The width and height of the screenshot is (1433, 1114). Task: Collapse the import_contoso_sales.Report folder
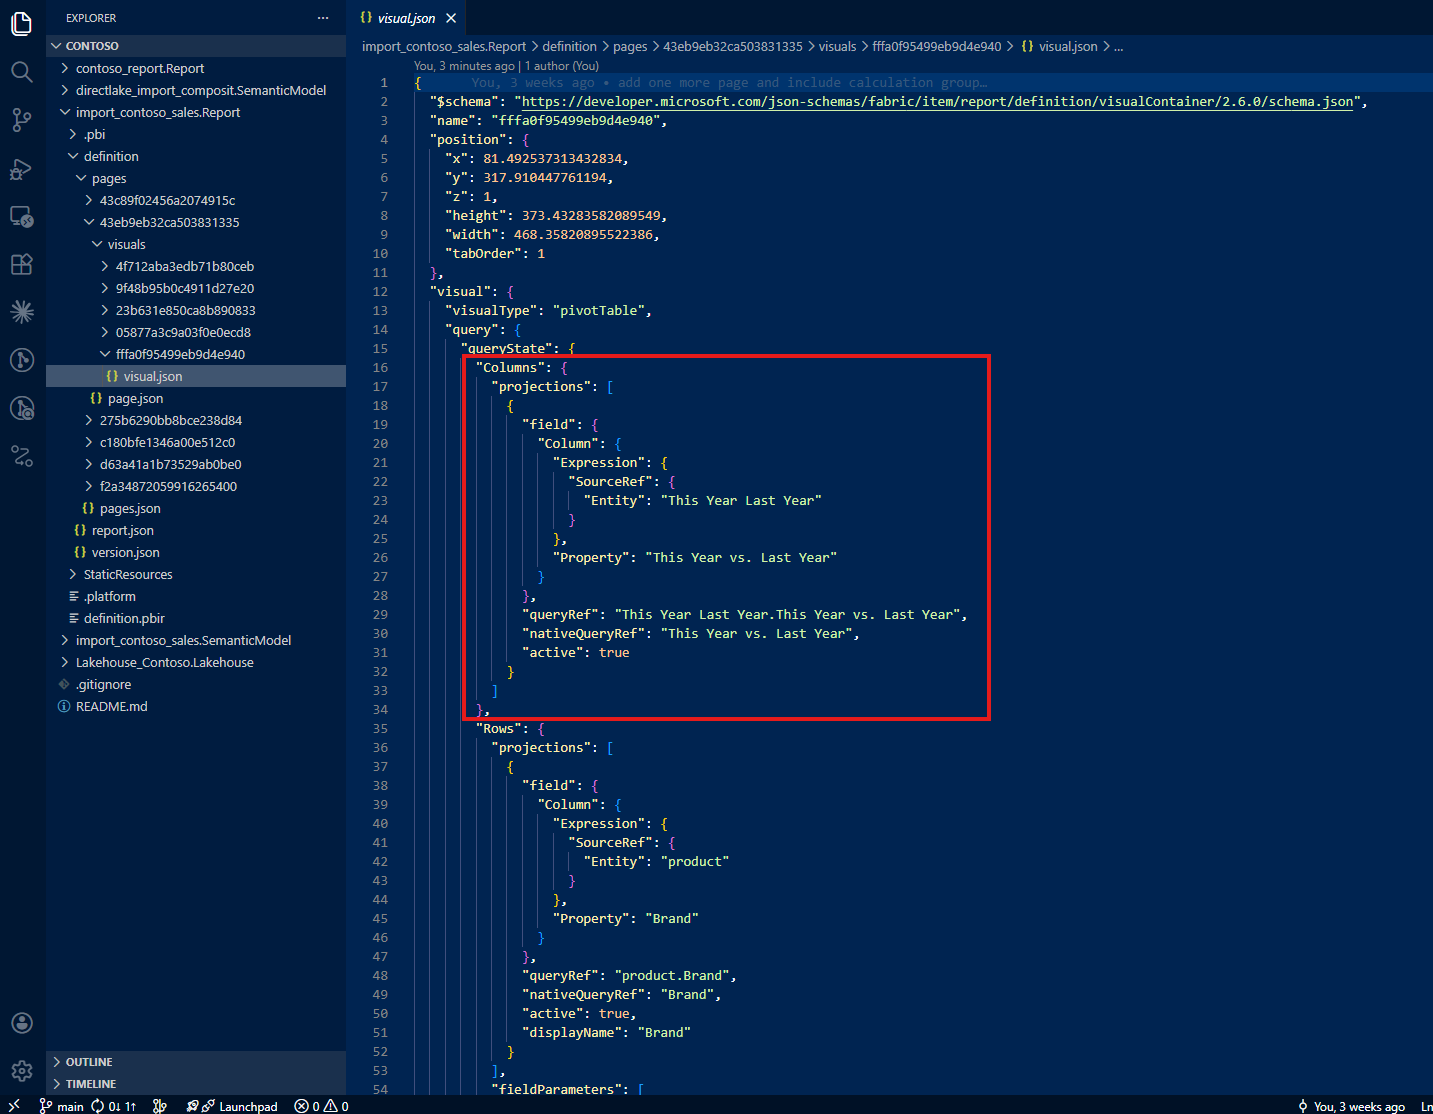click(x=195, y=112)
